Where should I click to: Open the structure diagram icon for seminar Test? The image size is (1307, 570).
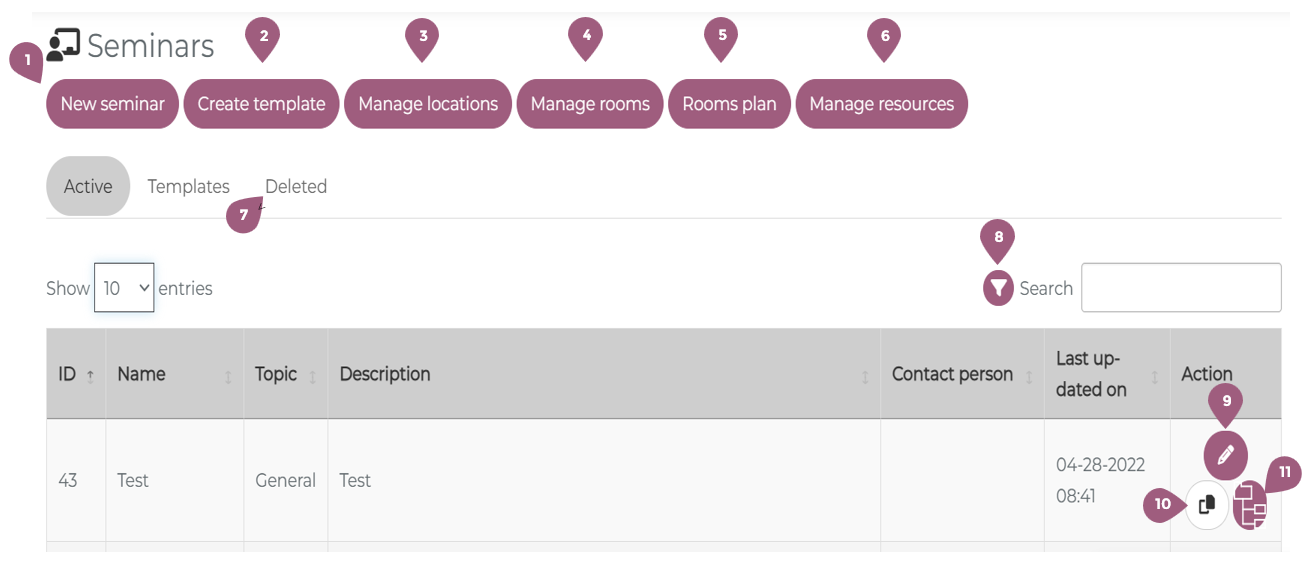pos(1250,505)
